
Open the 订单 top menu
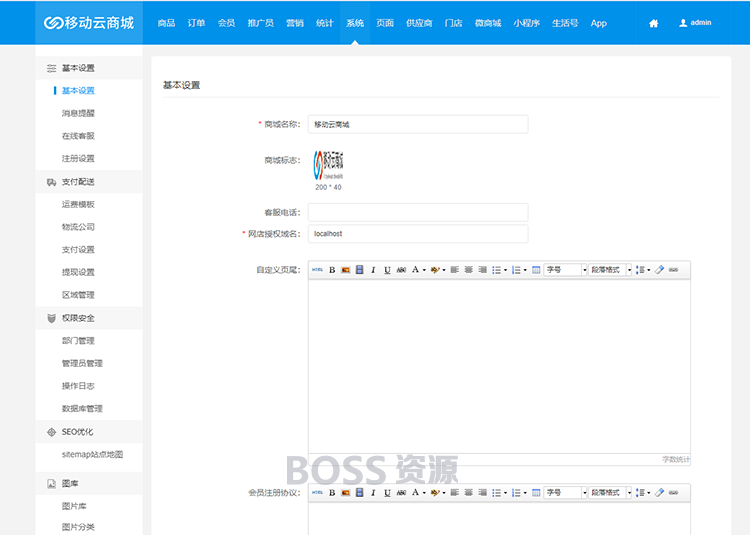click(196, 23)
